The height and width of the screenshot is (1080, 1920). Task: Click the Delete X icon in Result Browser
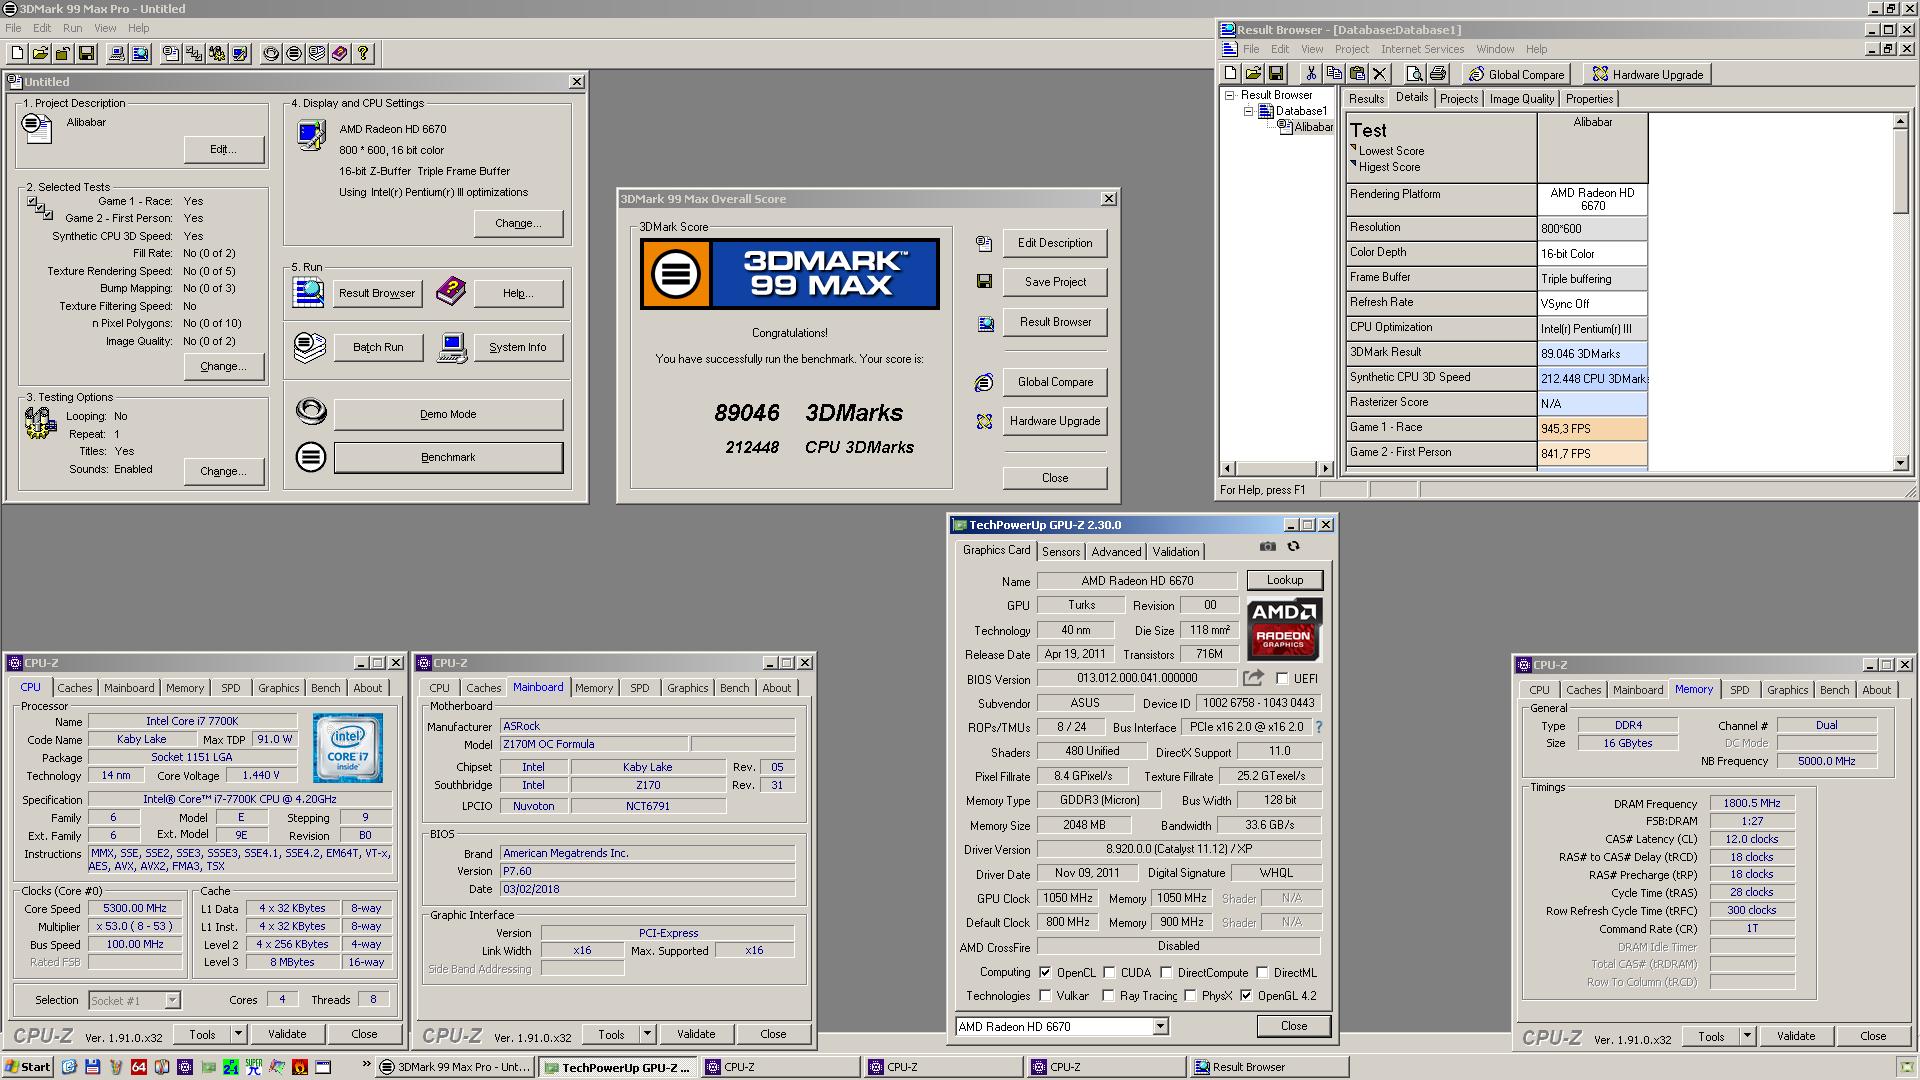pyautogui.click(x=1380, y=74)
